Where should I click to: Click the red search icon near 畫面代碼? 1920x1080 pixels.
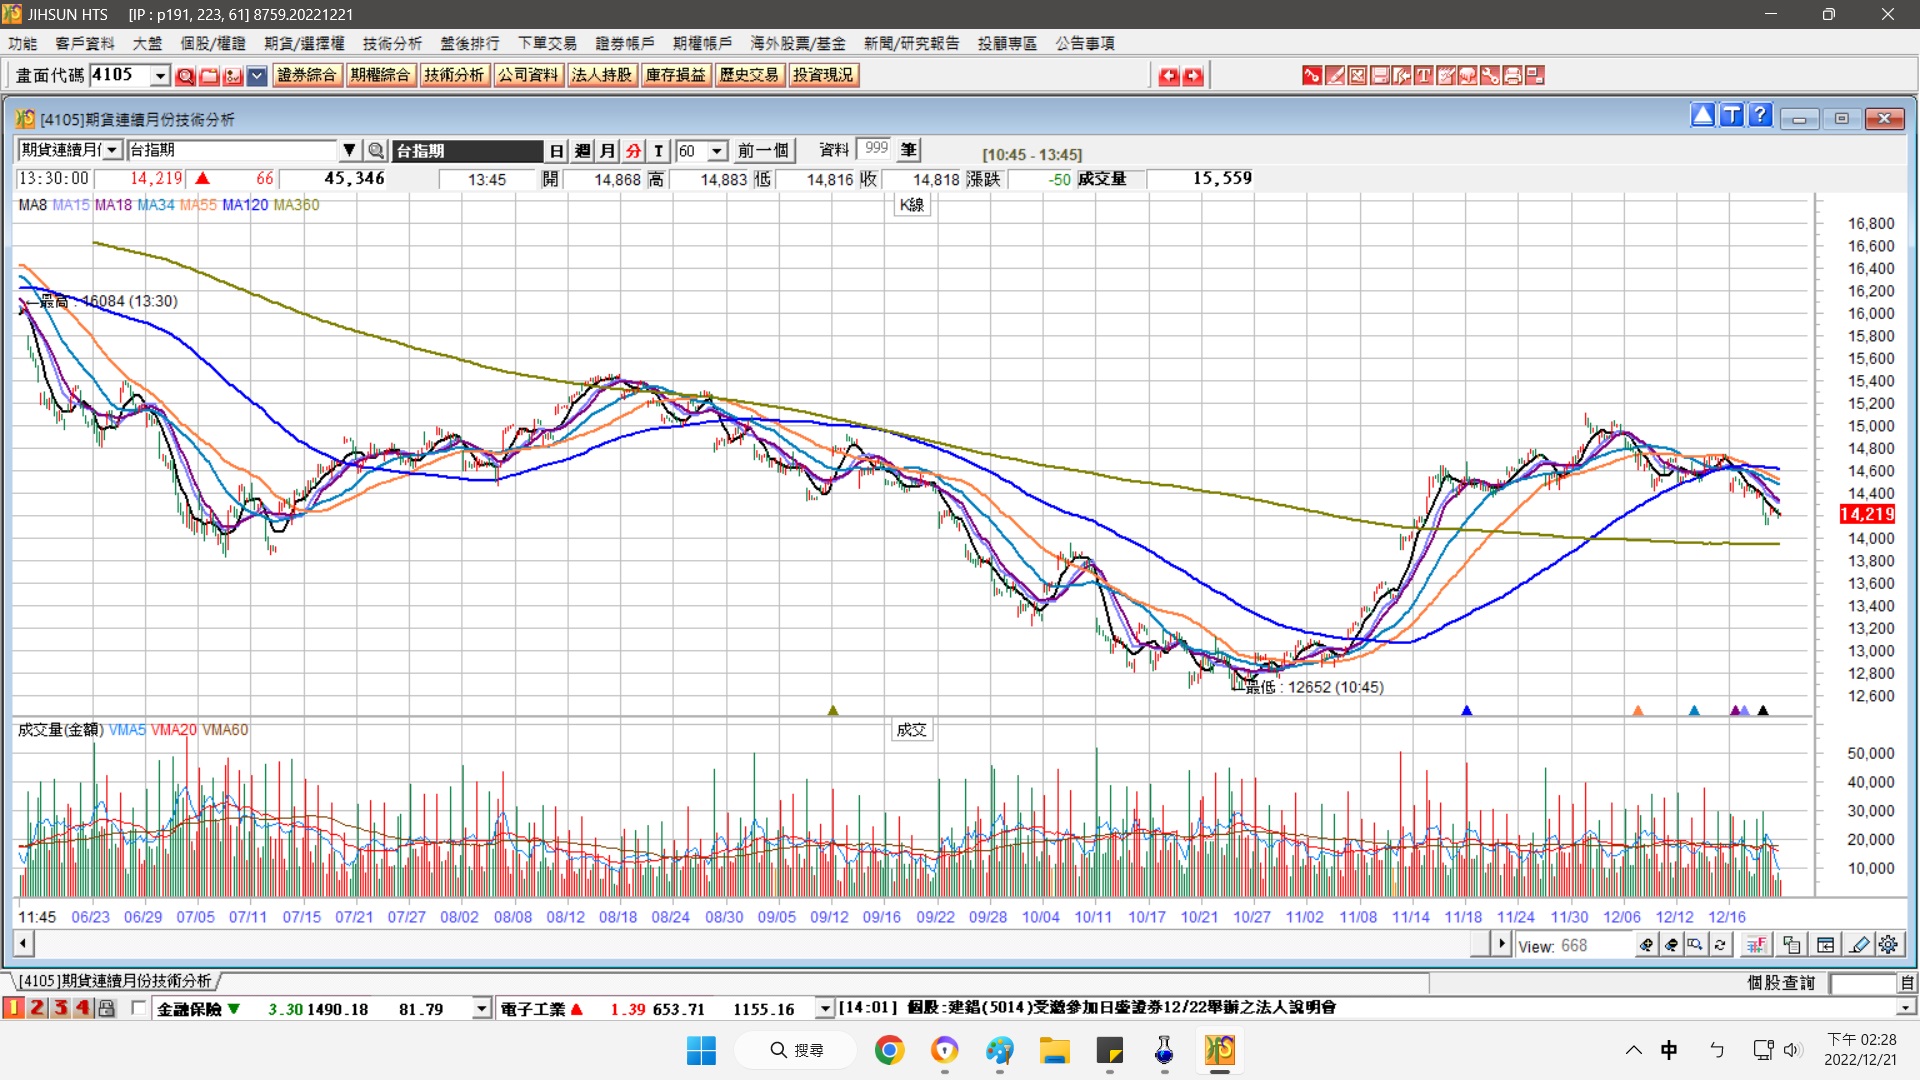pyautogui.click(x=185, y=76)
